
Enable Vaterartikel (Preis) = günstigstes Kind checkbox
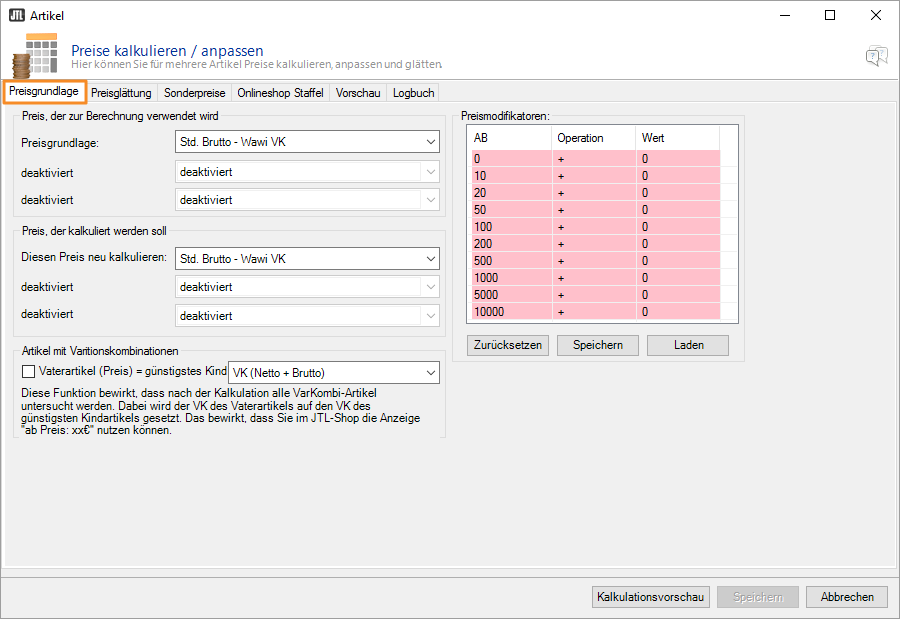click(x=28, y=371)
